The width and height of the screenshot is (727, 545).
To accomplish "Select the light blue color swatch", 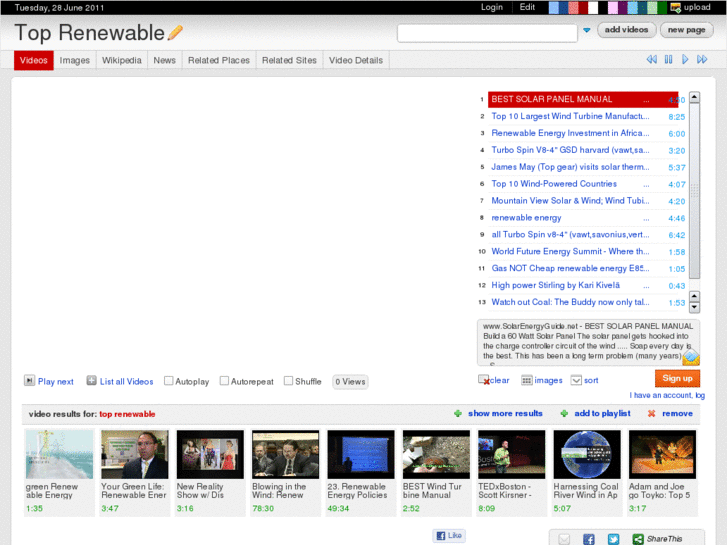I will pos(554,7).
